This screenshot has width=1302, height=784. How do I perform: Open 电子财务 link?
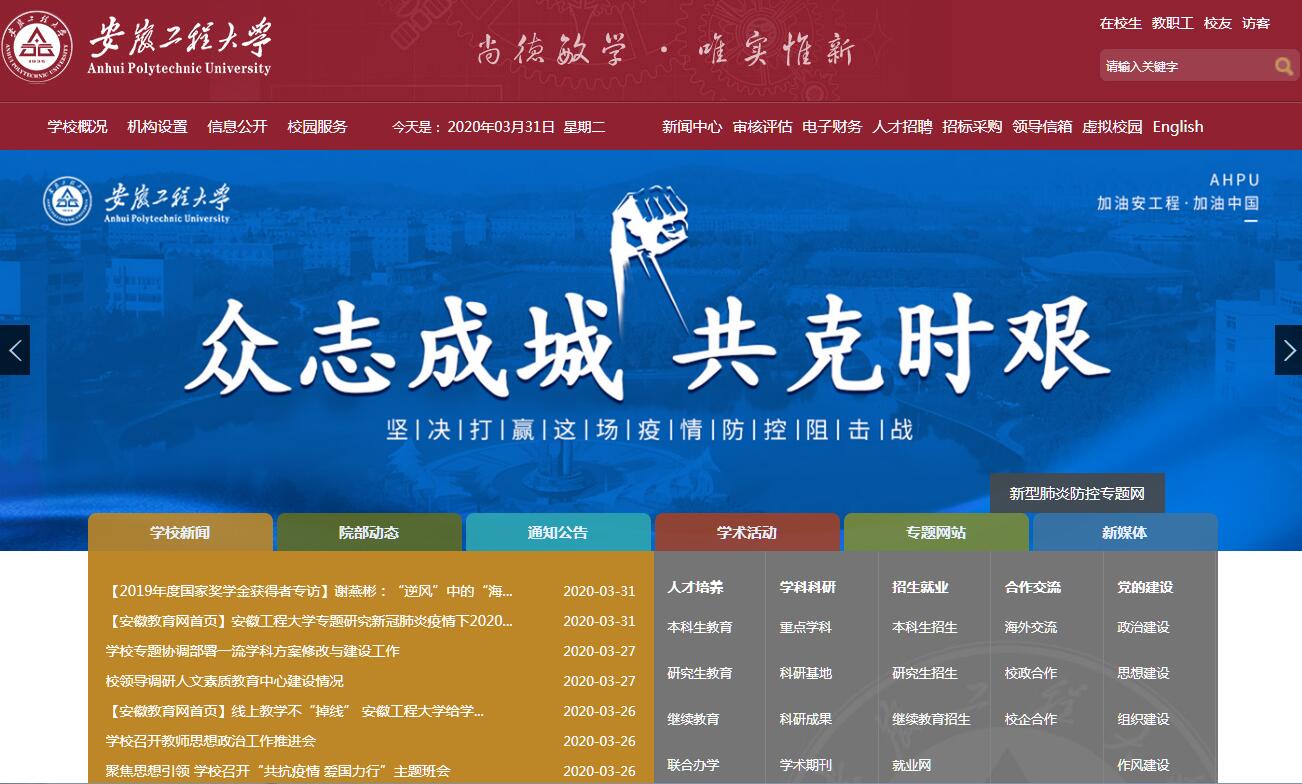832,127
